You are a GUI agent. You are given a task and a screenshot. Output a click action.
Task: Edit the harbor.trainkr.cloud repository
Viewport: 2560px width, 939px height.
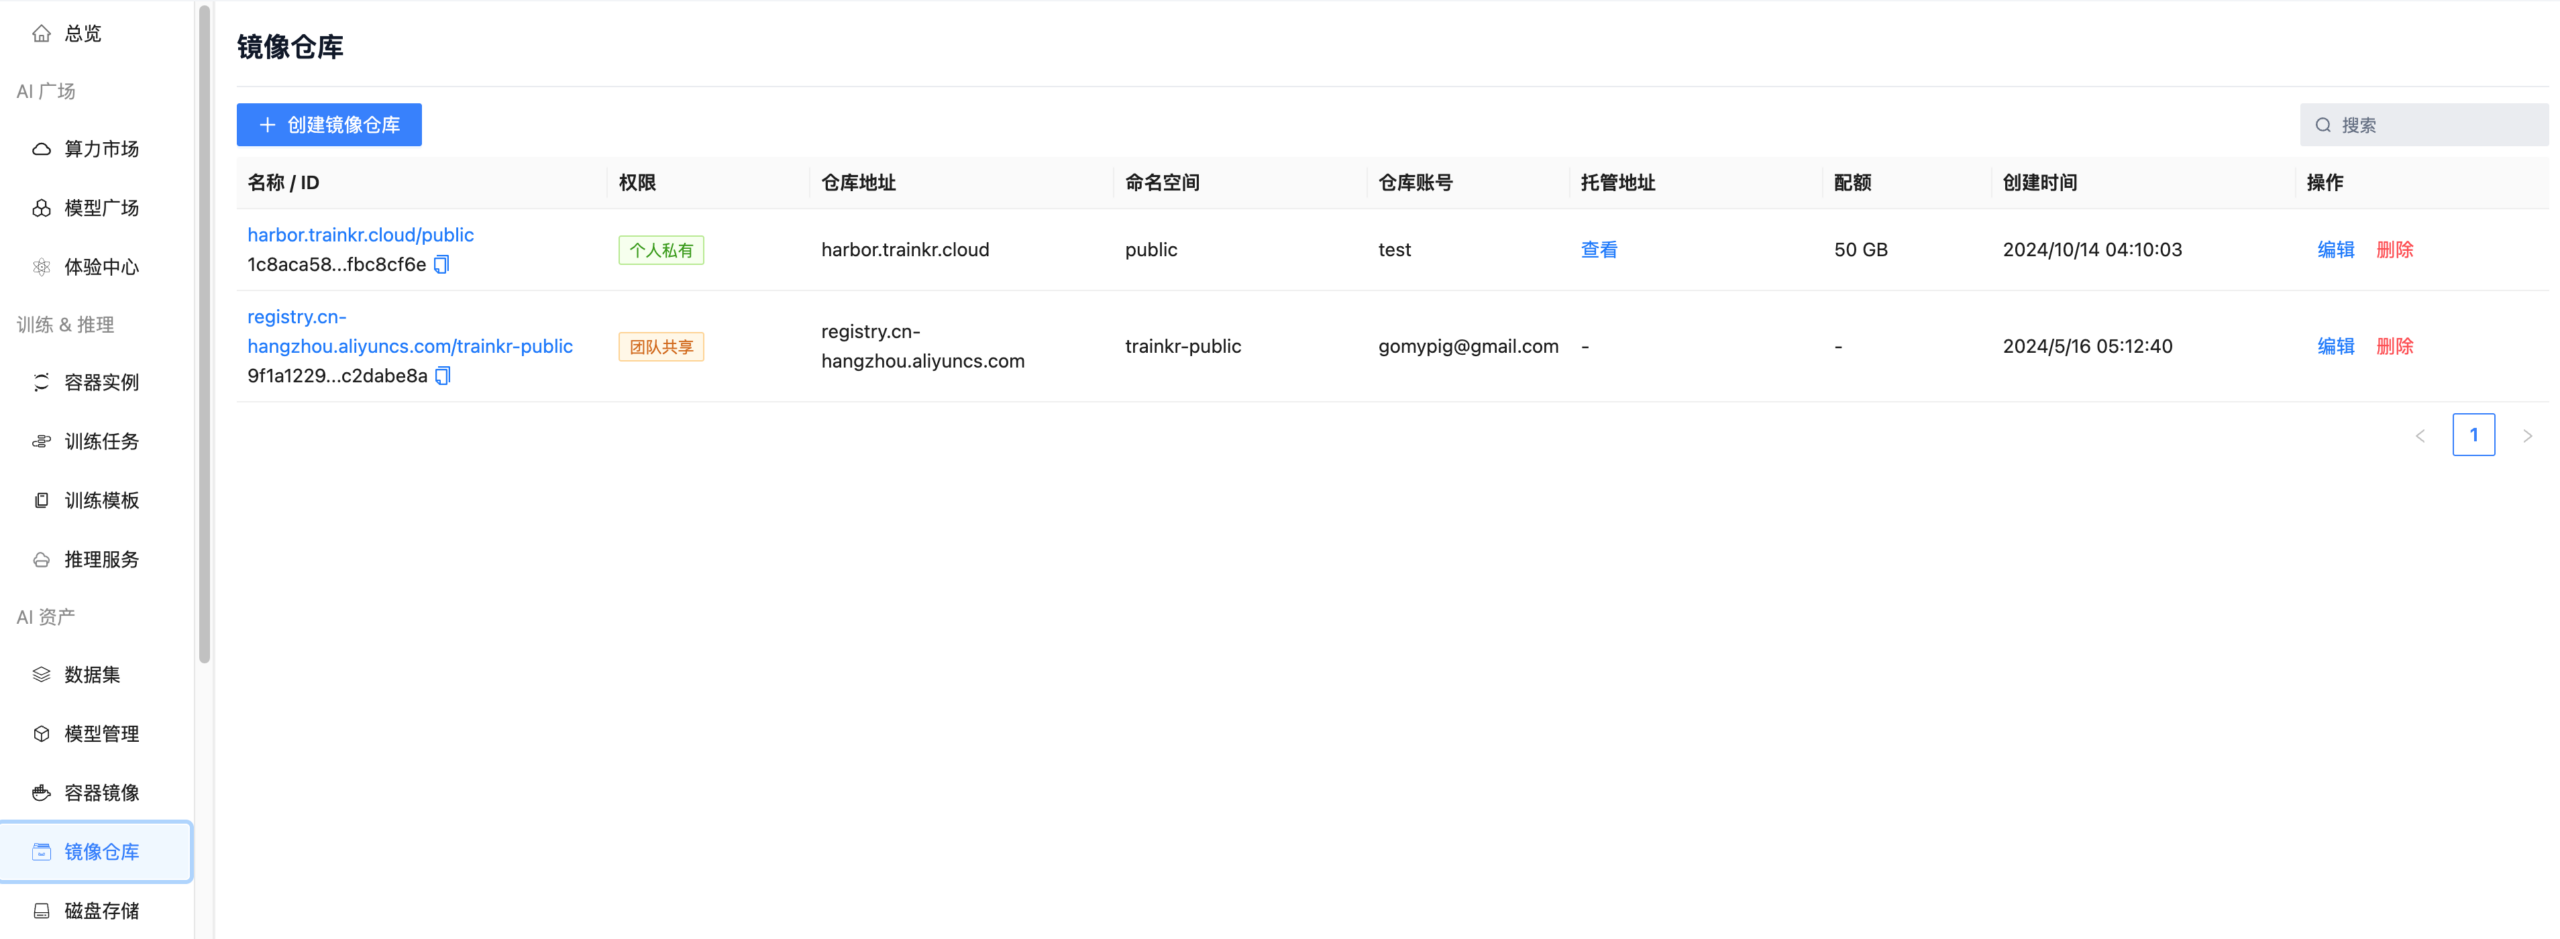coord(2335,250)
